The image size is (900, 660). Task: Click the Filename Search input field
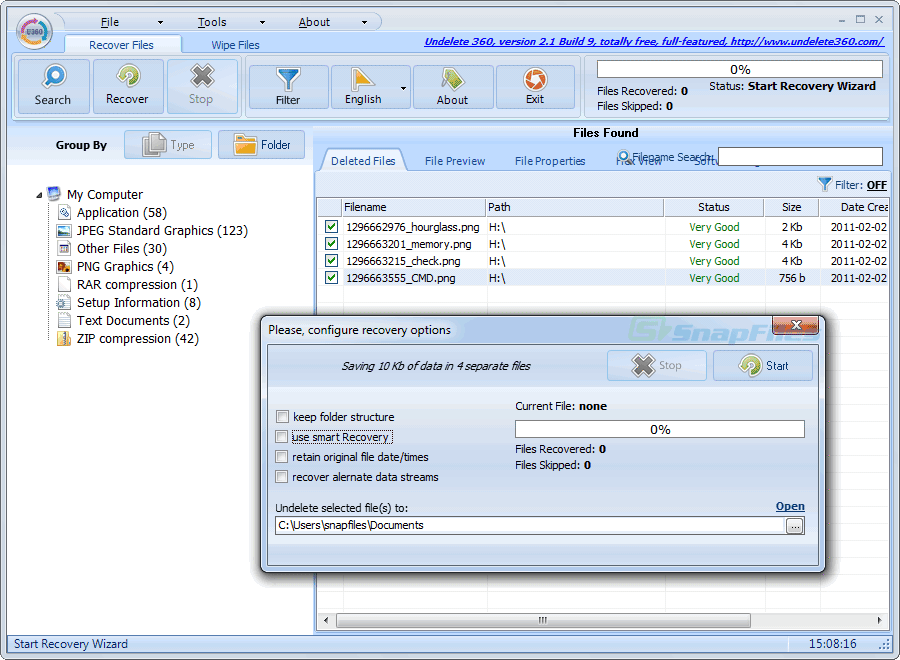[800, 156]
